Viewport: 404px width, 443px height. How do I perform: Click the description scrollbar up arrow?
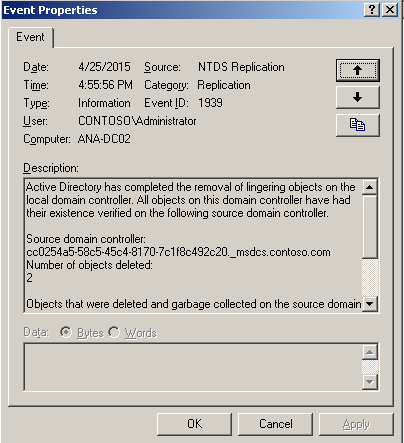(369, 187)
